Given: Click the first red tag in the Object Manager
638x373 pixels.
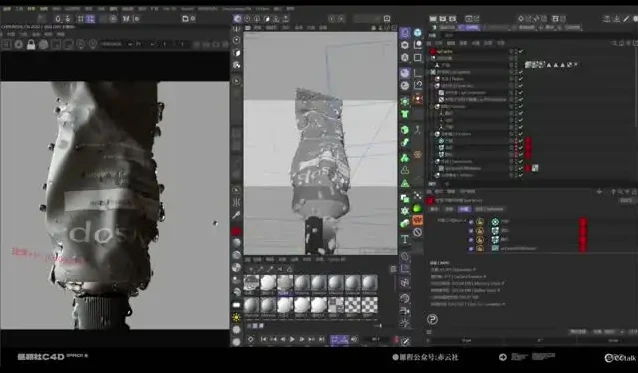Looking at the screenshot, I should click(x=528, y=141).
